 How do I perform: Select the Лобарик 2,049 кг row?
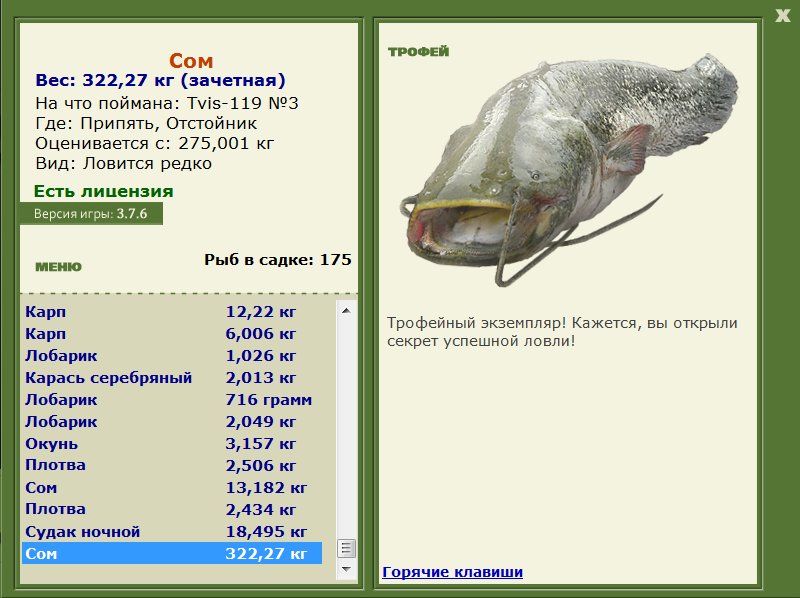[x=172, y=421]
